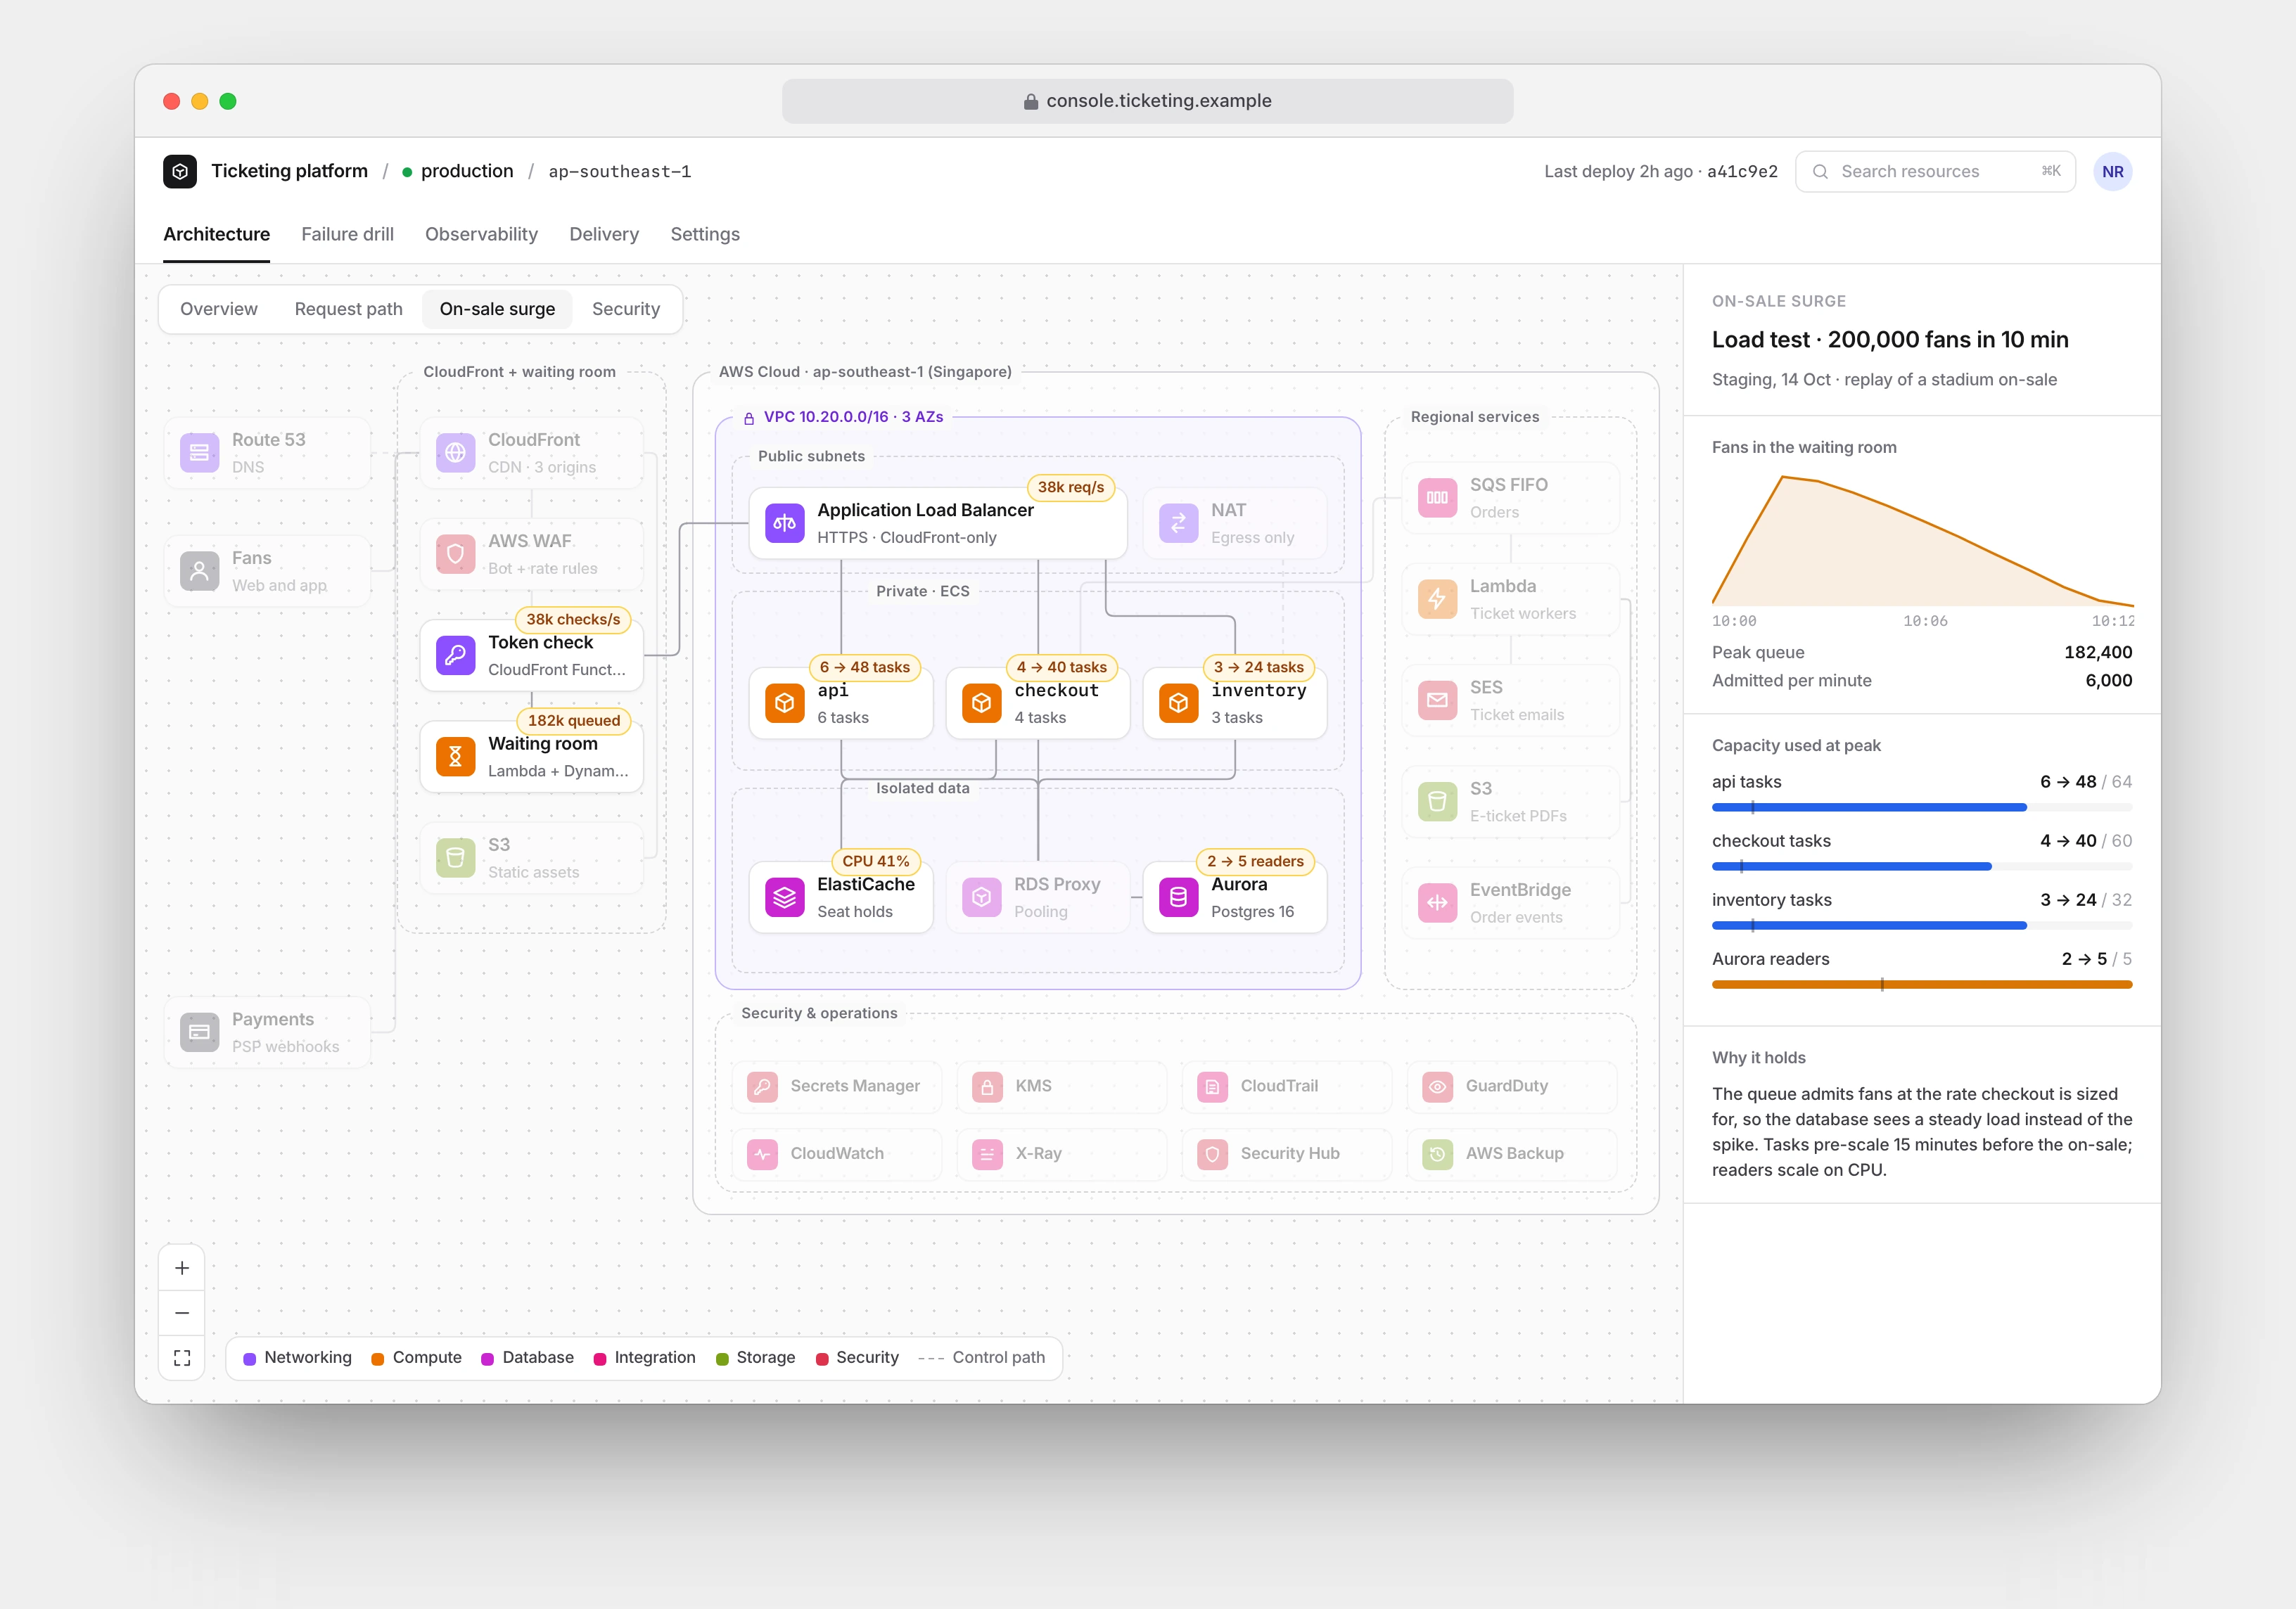Select the ElastiCache layers icon
The height and width of the screenshot is (1609, 2296).
pos(784,897)
